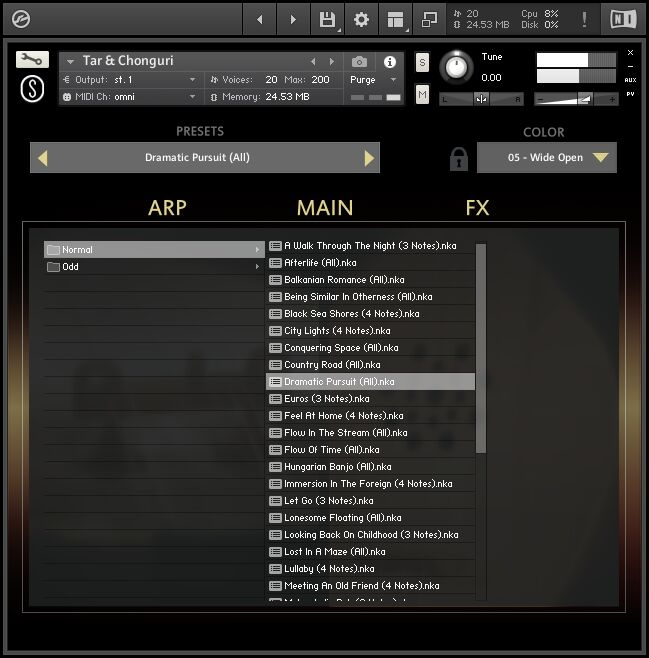
Task: Open the MIDI Ch omni dropdown
Action: pyautogui.click(x=130, y=97)
